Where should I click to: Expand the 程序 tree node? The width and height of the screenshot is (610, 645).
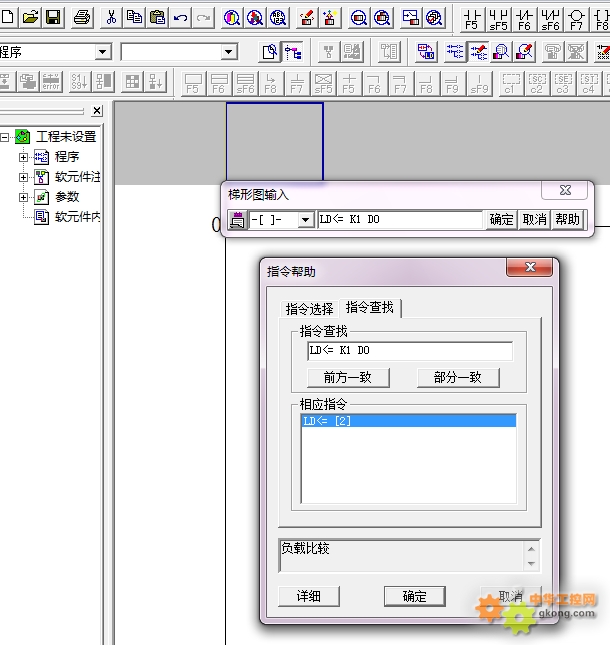click(x=24, y=157)
